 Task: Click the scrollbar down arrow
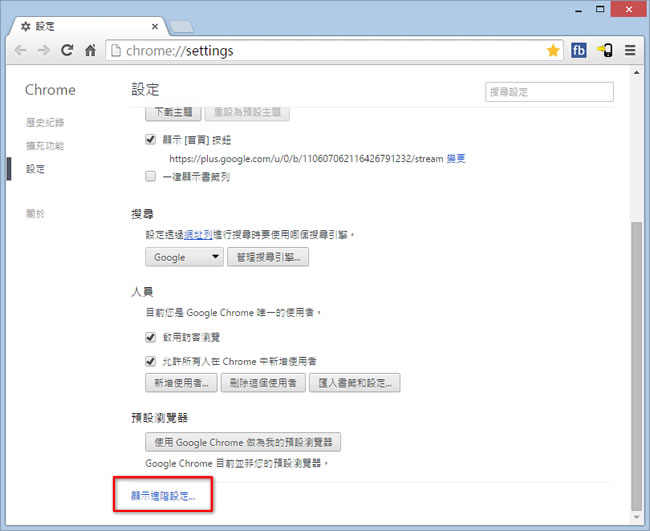[x=636, y=516]
